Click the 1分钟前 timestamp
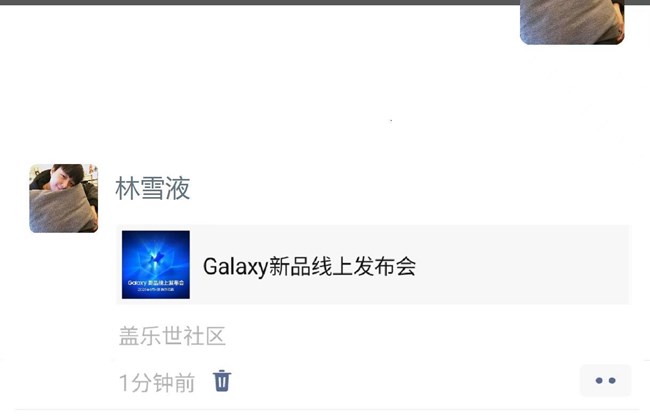This screenshot has width=650, height=416. coord(157,382)
